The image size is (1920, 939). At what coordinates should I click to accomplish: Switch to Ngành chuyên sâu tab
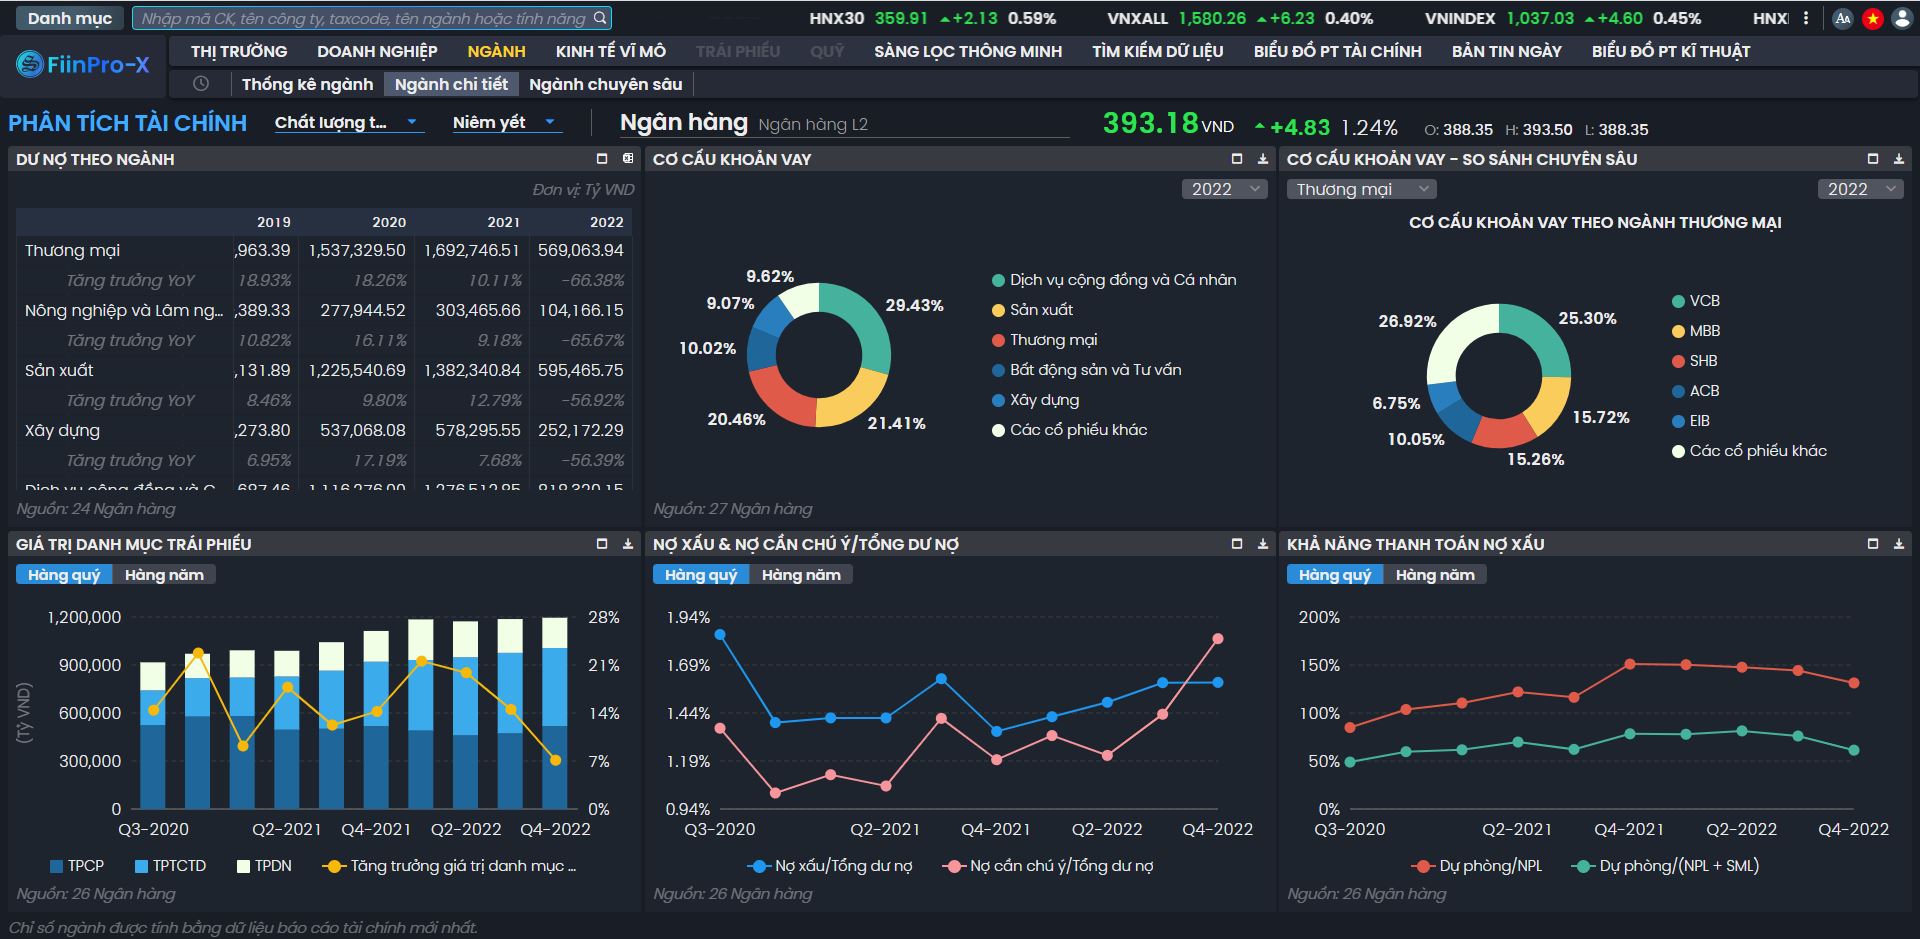(605, 84)
